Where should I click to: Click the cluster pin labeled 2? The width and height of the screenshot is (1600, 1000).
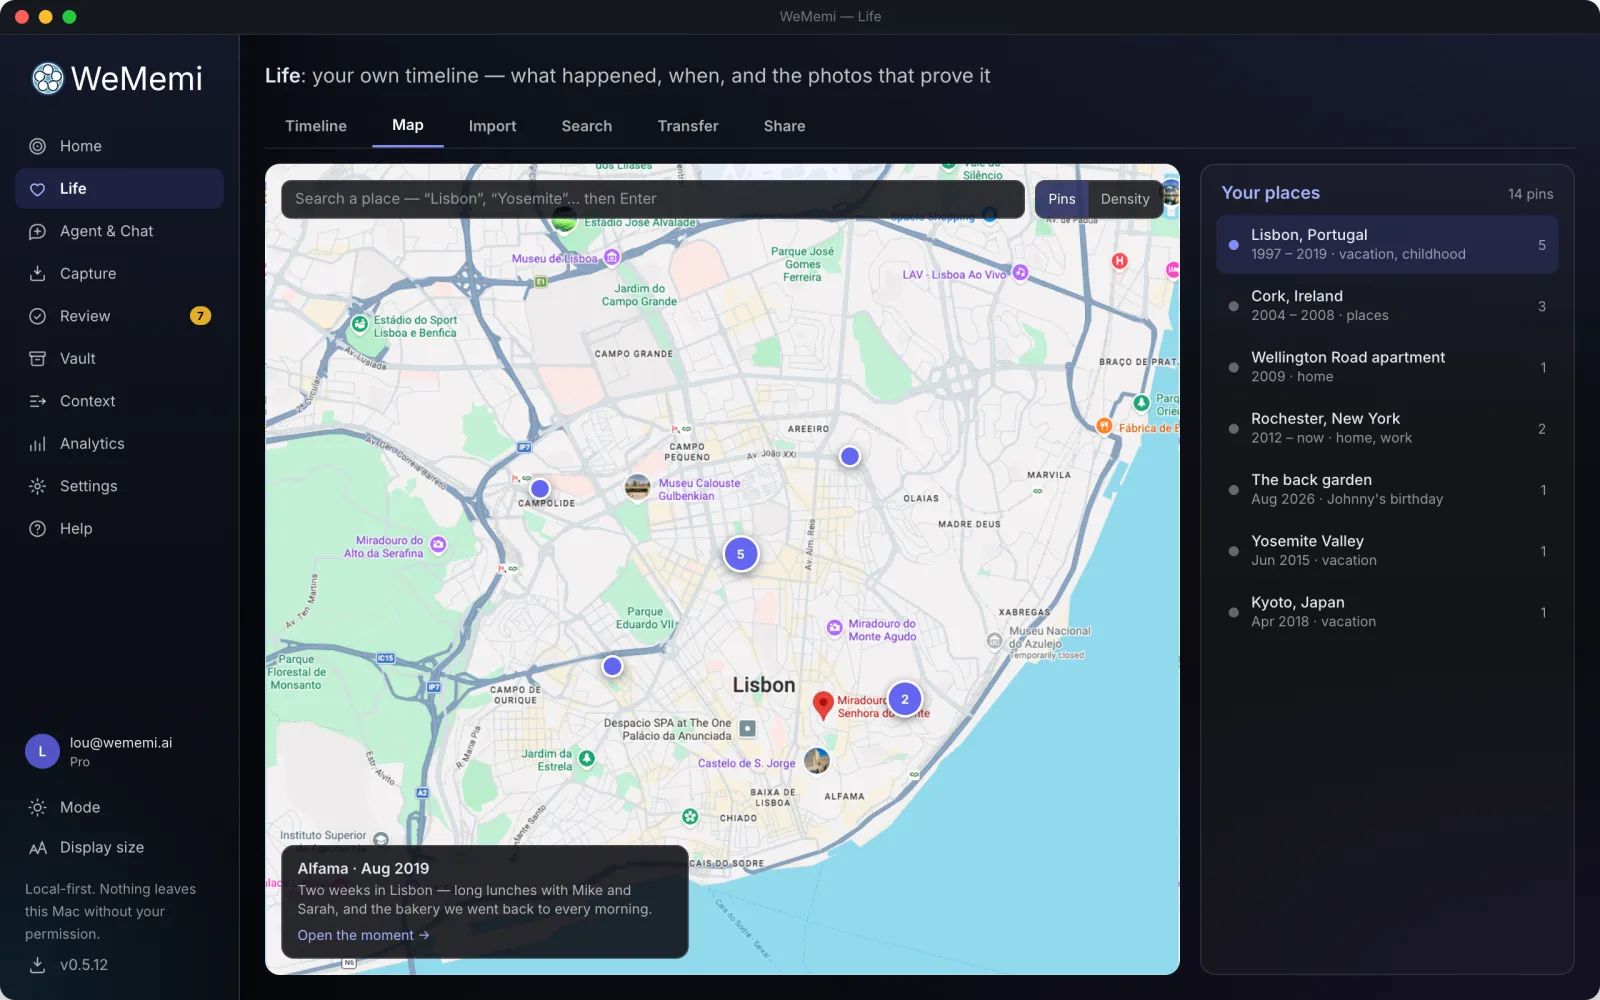point(905,699)
